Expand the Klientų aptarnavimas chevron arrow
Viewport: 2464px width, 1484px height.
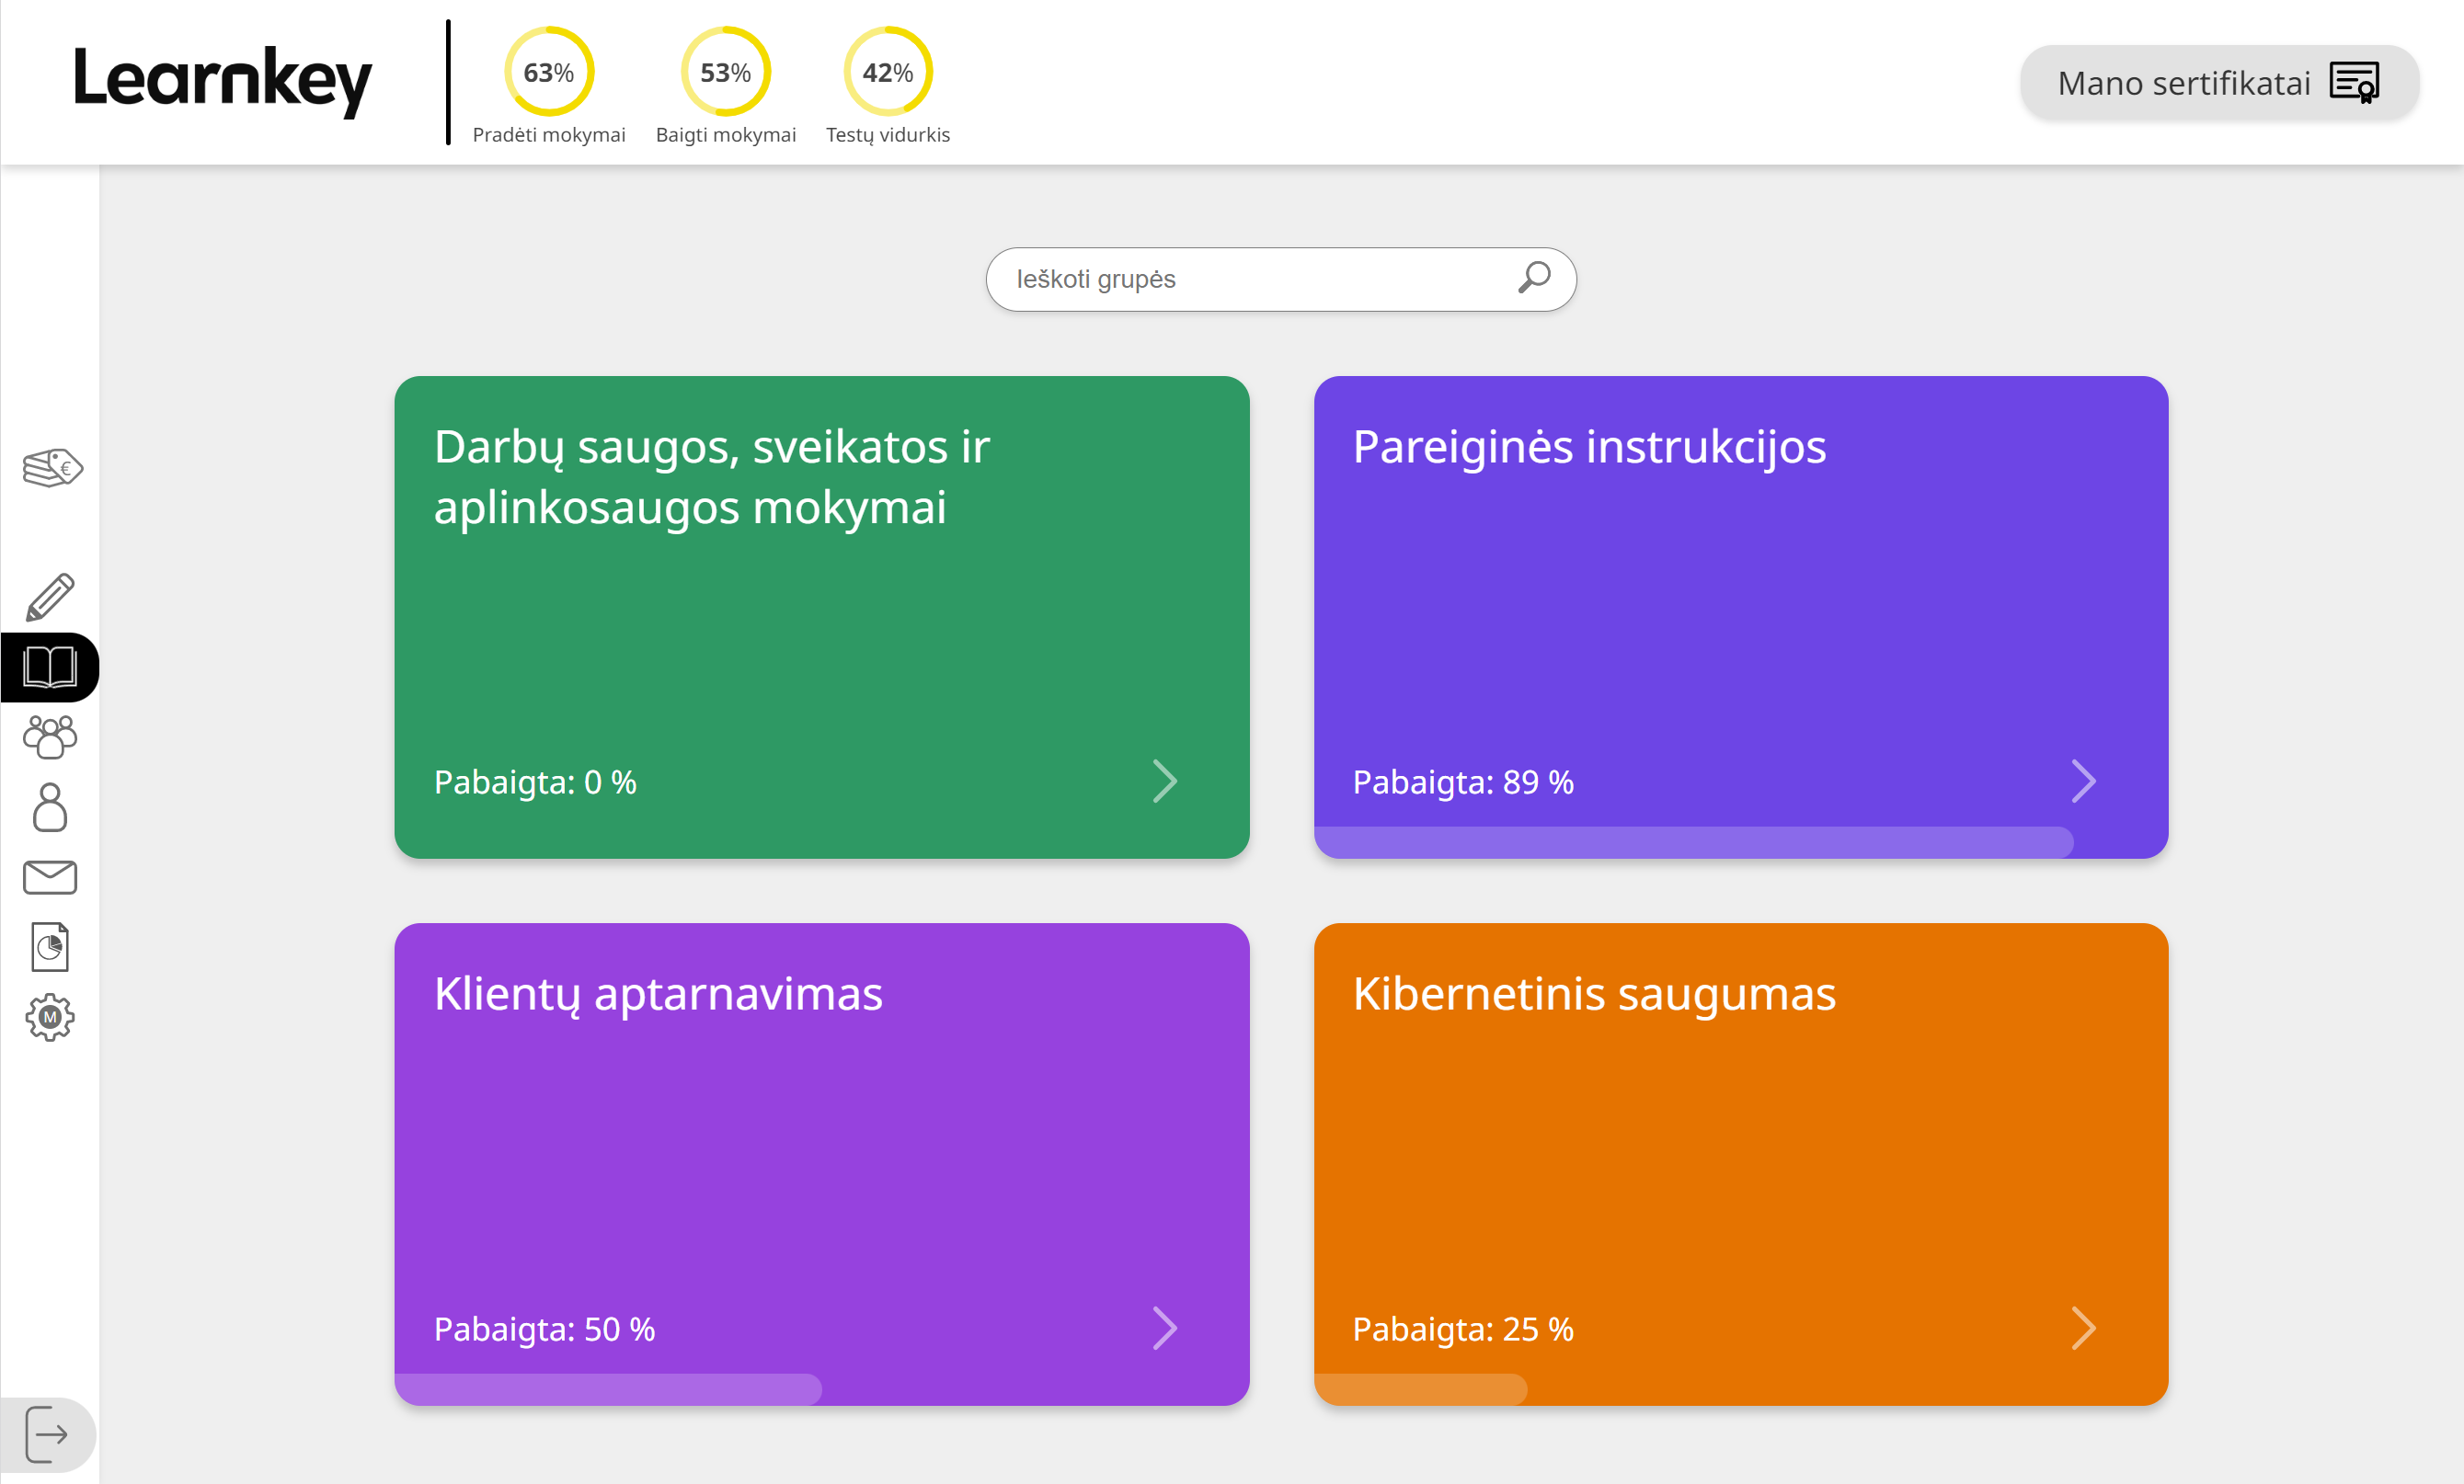1165,1328
